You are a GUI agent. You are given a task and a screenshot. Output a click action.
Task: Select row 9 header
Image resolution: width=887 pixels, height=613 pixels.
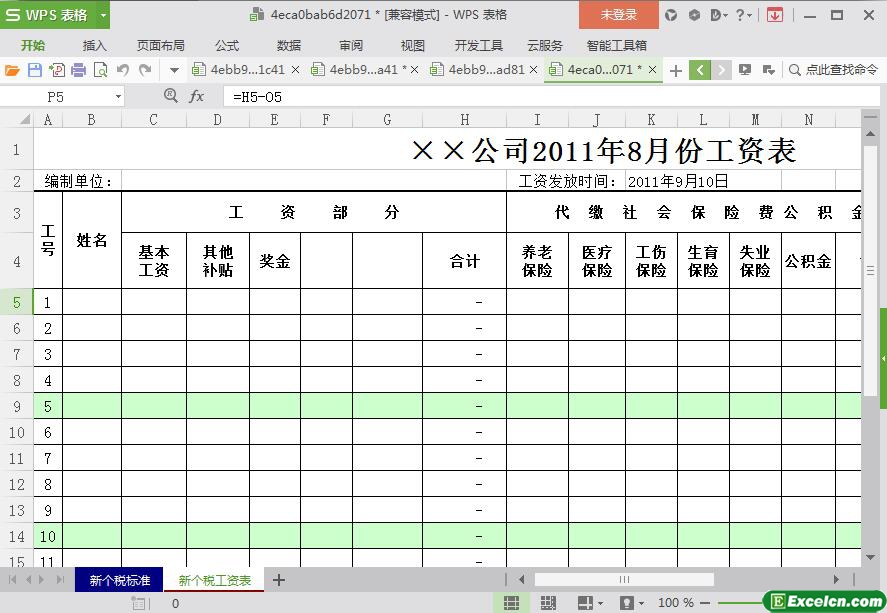tap(16, 406)
